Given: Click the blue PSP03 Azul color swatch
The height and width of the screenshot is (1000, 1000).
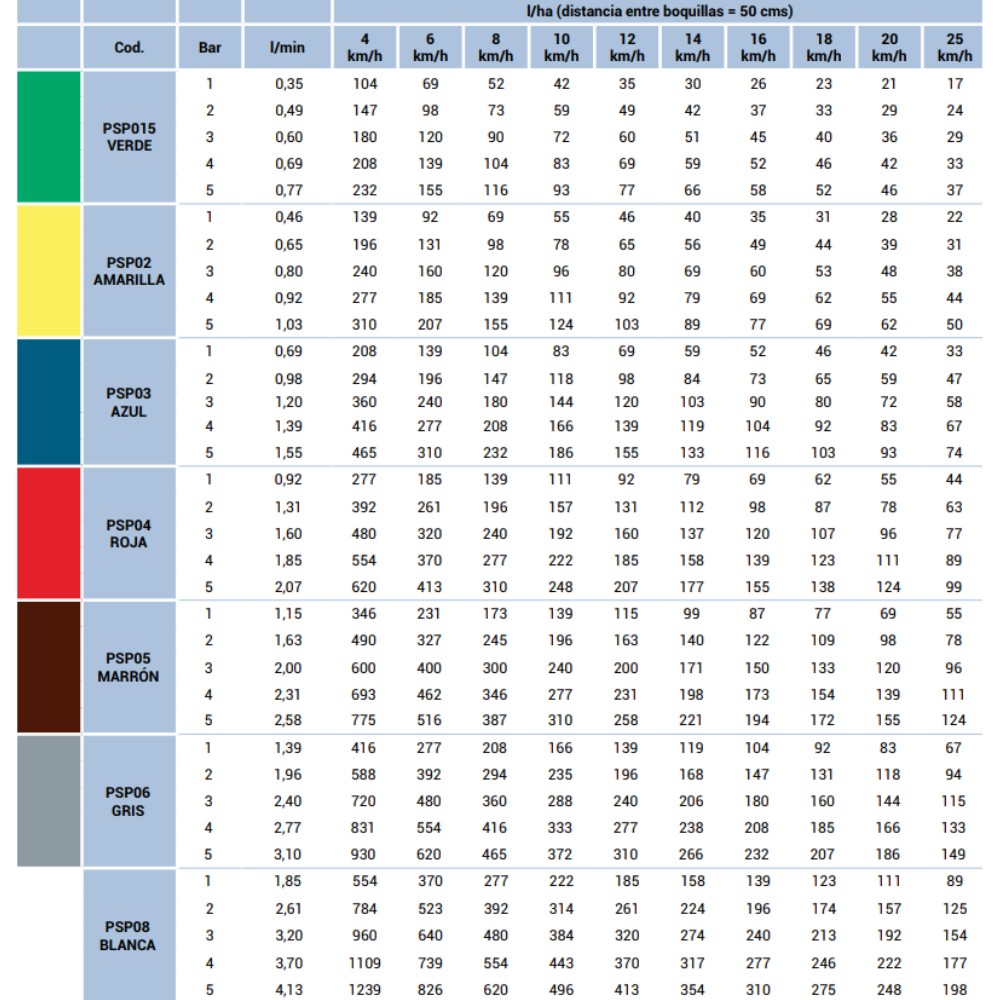Looking at the screenshot, I should (49, 402).
